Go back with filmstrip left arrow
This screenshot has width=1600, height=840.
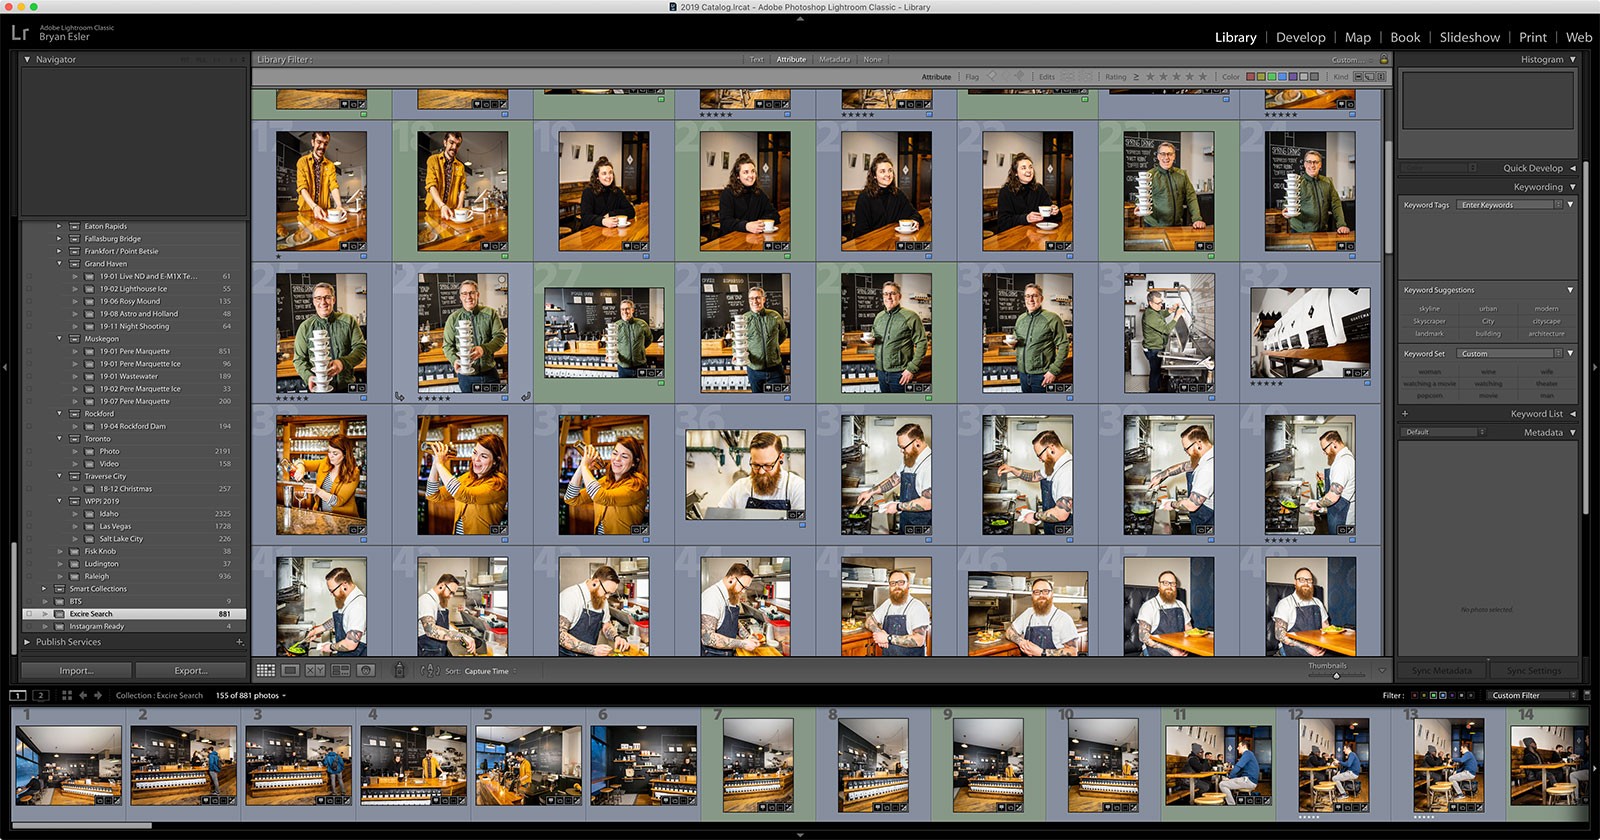pyautogui.click(x=83, y=695)
